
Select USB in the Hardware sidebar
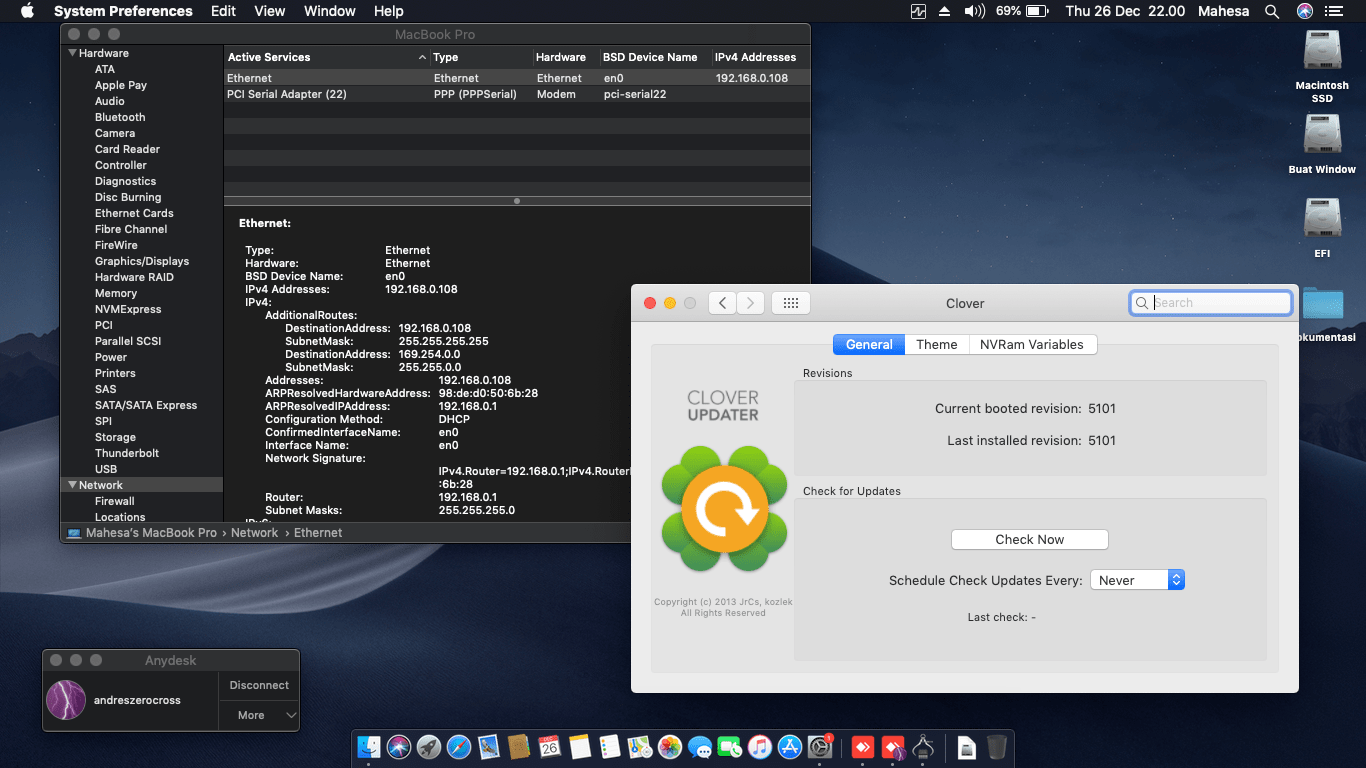click(106, 469)
